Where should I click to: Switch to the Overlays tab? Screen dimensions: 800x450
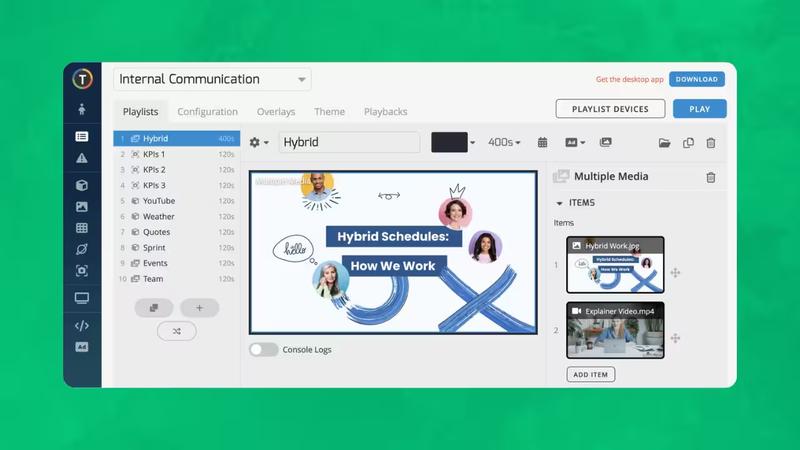click(x=276, y=111)
